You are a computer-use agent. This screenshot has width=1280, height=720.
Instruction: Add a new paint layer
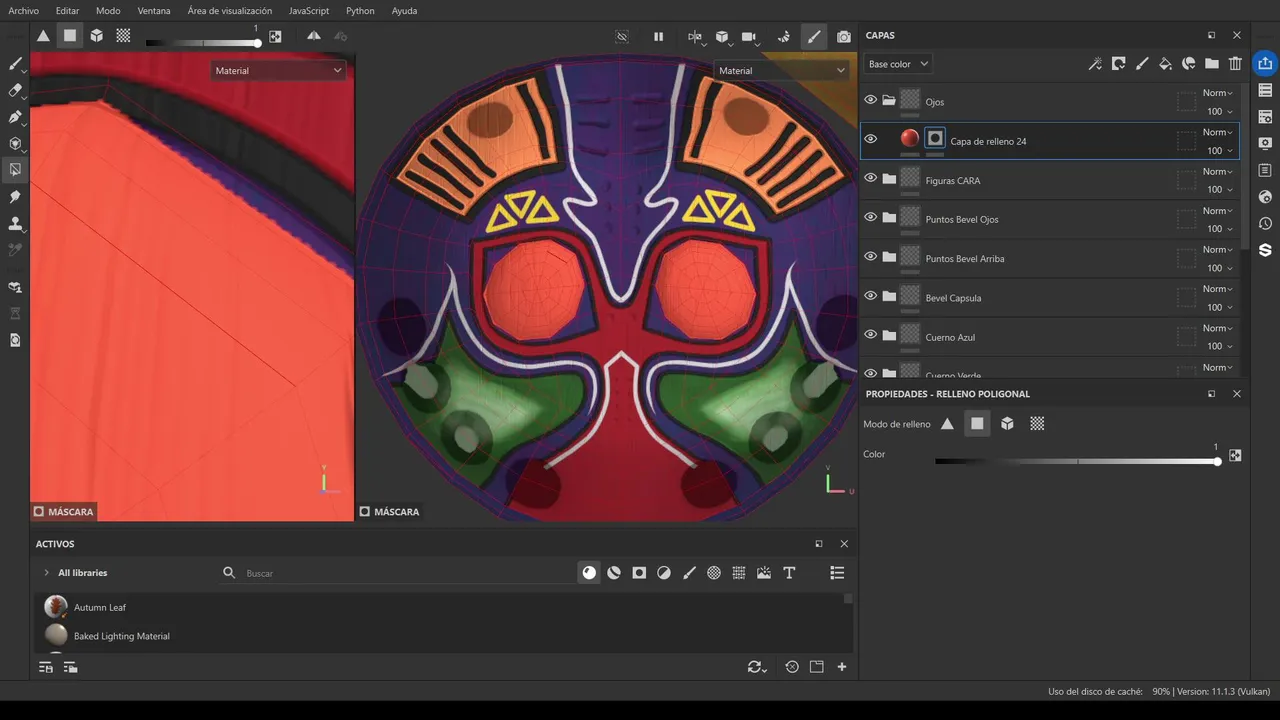pos(1142,64)
